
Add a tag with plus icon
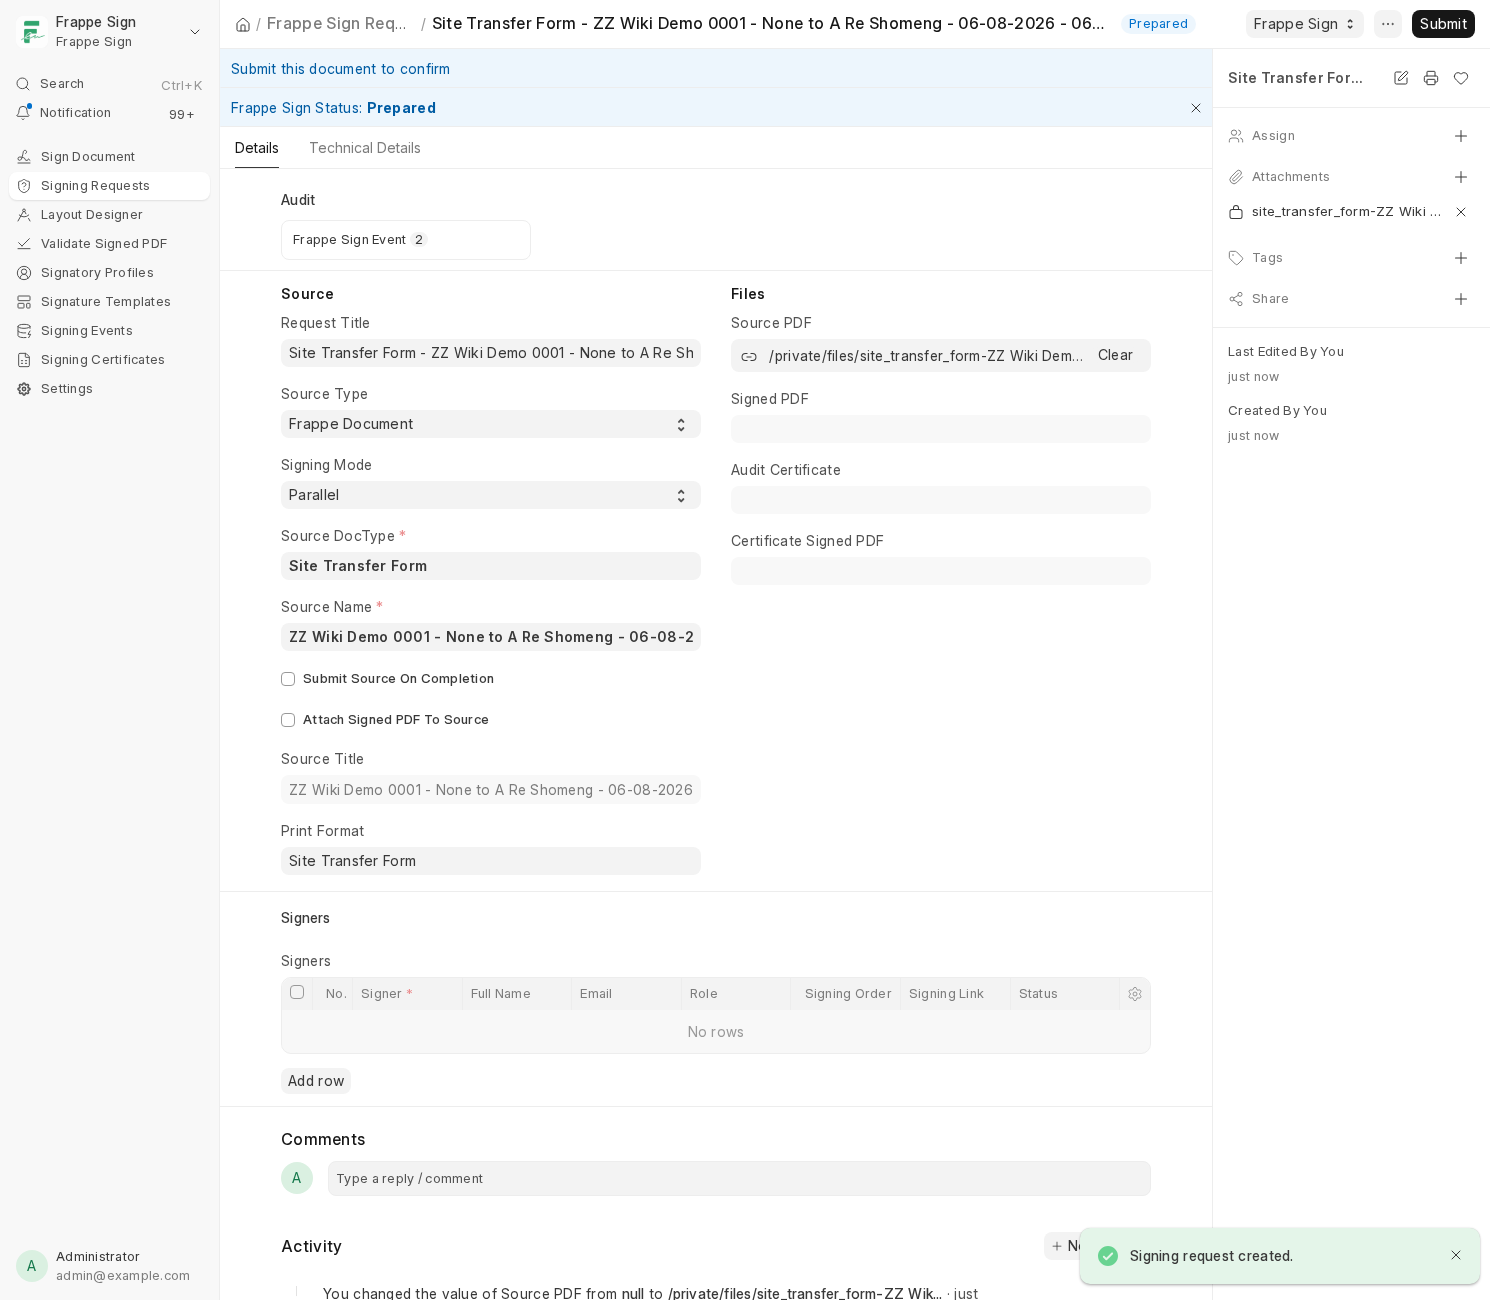(x=1461, y=258)
